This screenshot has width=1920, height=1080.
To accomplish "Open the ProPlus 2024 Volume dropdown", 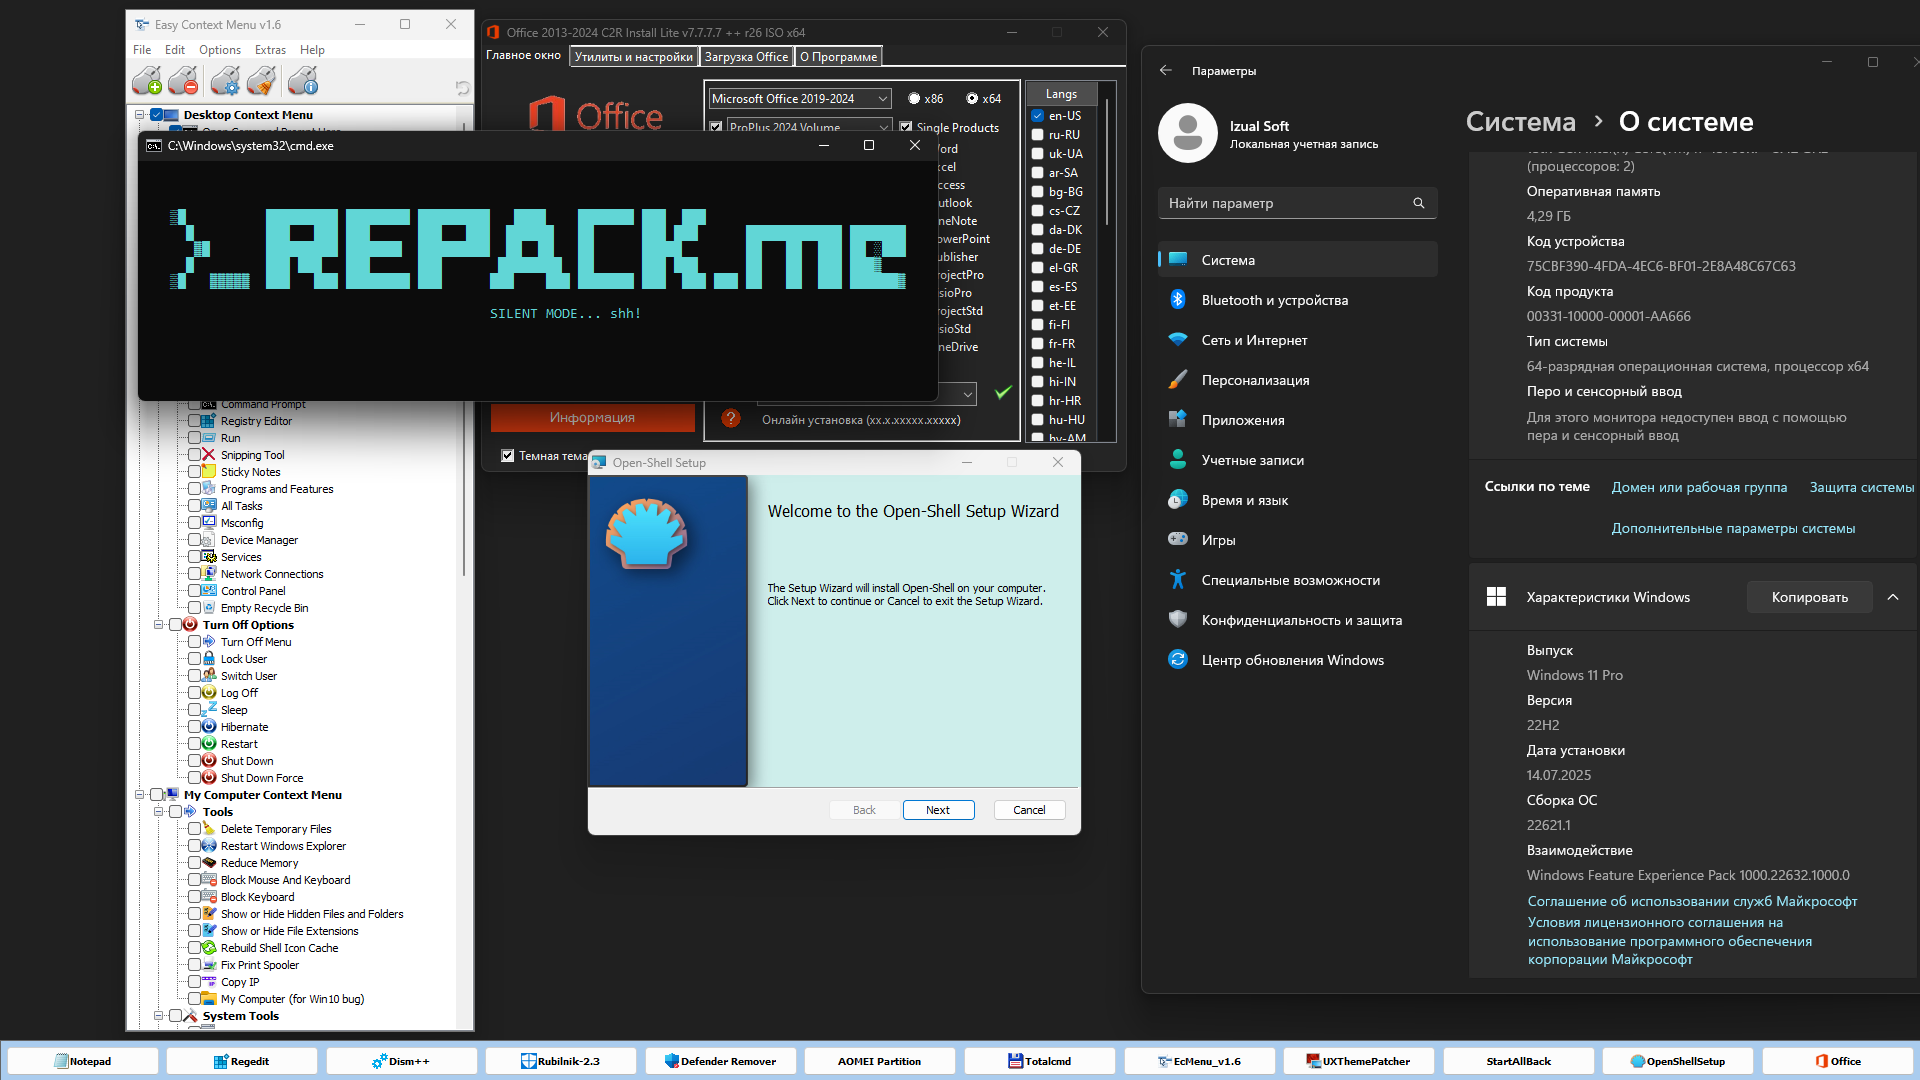I will [x=808, y=128].
